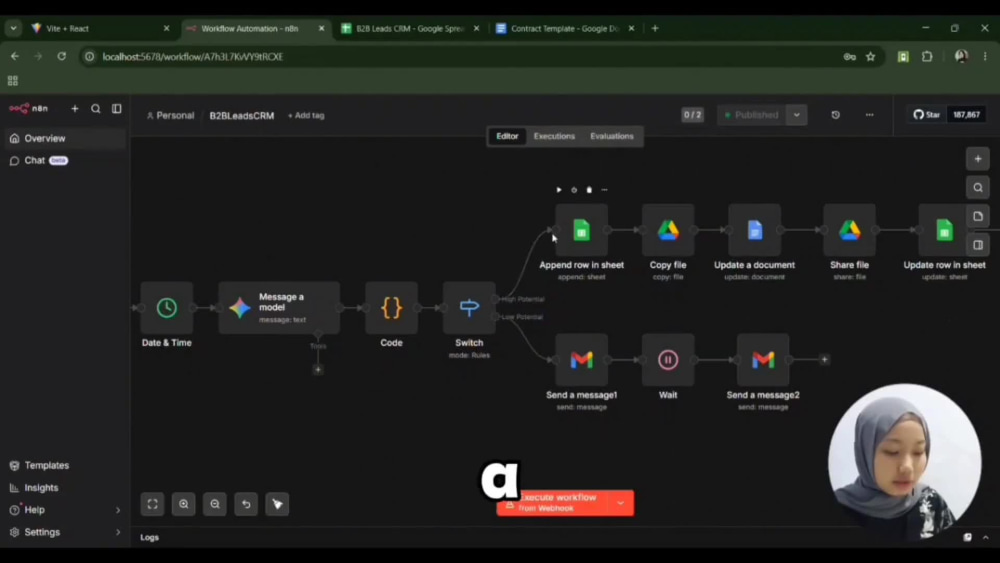
Task: Open Published status dropdown arrow
Action: pos(797,115)
